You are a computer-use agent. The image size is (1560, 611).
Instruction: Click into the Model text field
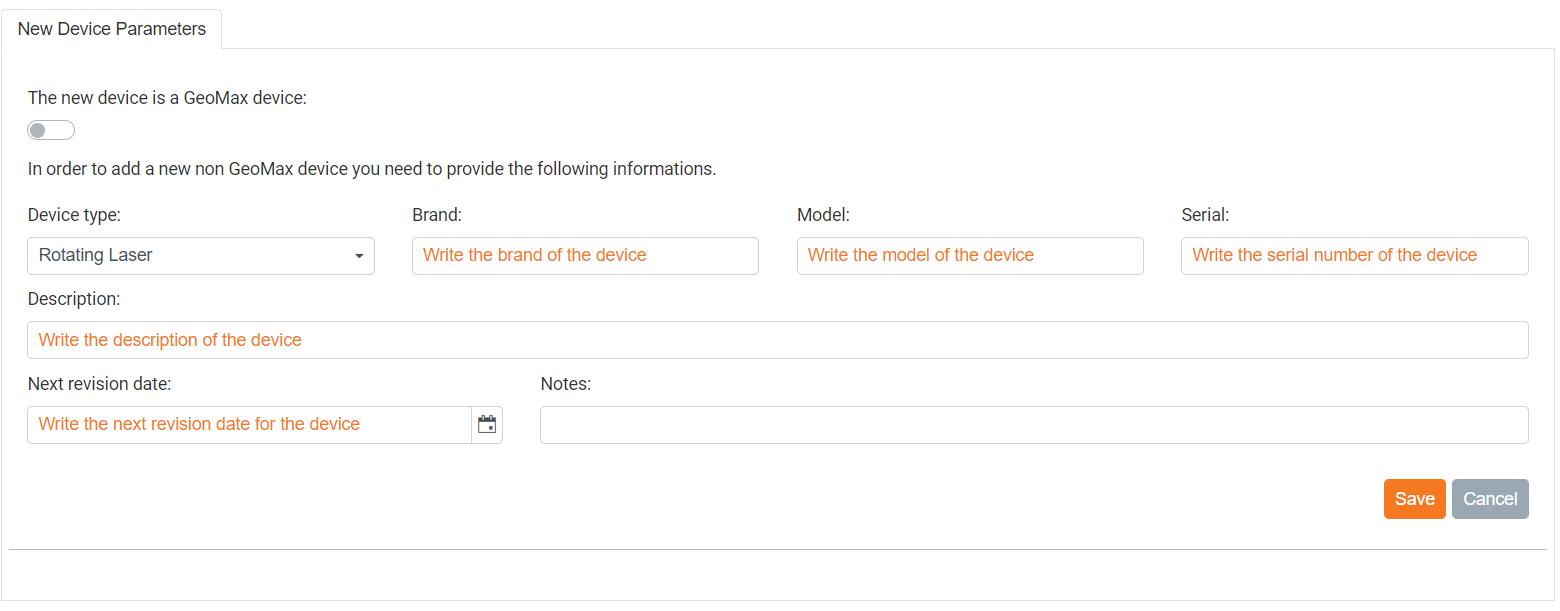coord(969,255)
